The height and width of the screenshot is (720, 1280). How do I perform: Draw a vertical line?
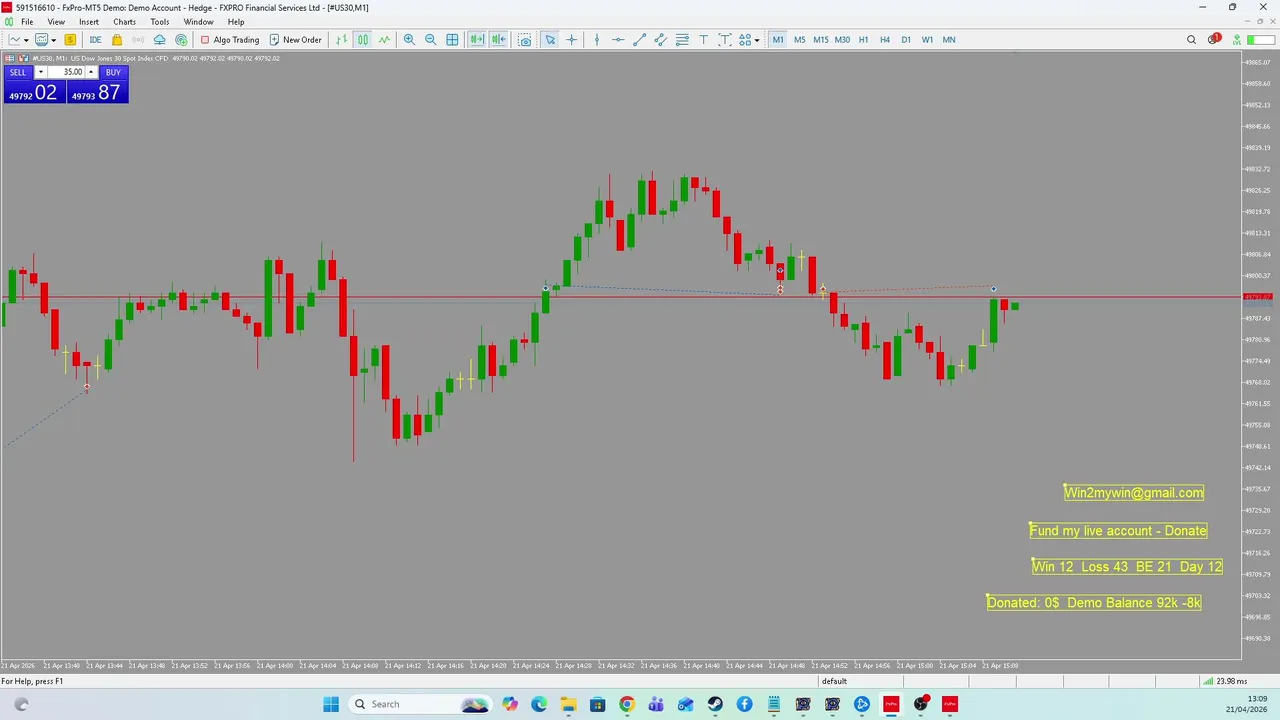pyautogui.click(x=597, y=40)
